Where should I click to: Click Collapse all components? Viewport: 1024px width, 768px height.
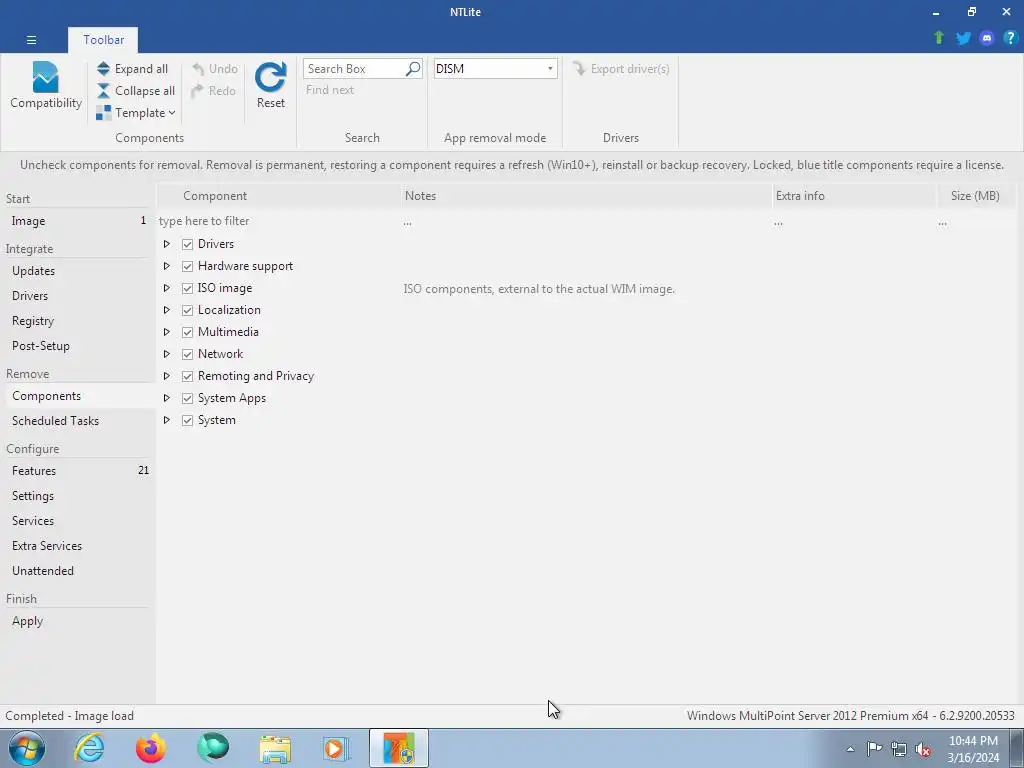pos(136,91)
